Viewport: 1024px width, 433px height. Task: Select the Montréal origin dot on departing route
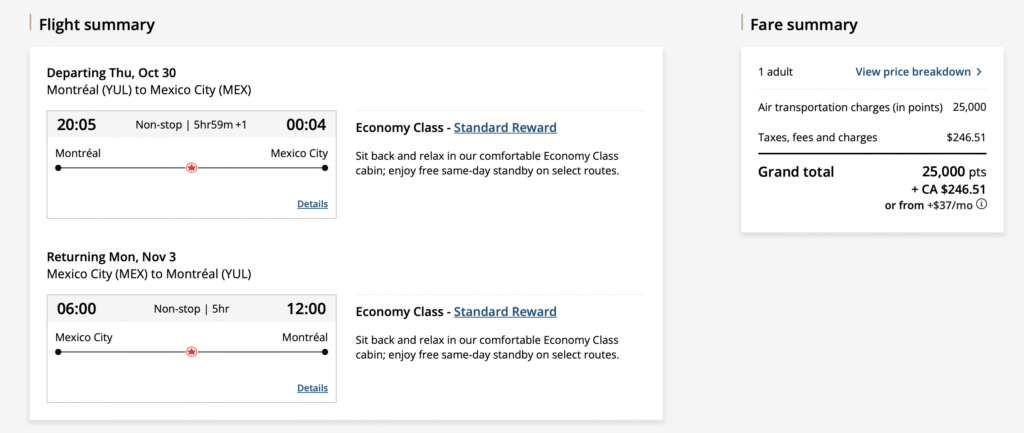pos(58,168)
